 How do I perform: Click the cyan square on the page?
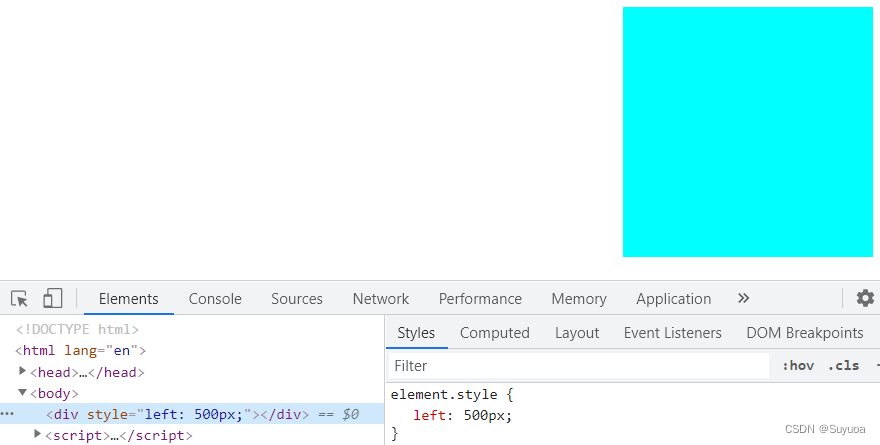748,132
